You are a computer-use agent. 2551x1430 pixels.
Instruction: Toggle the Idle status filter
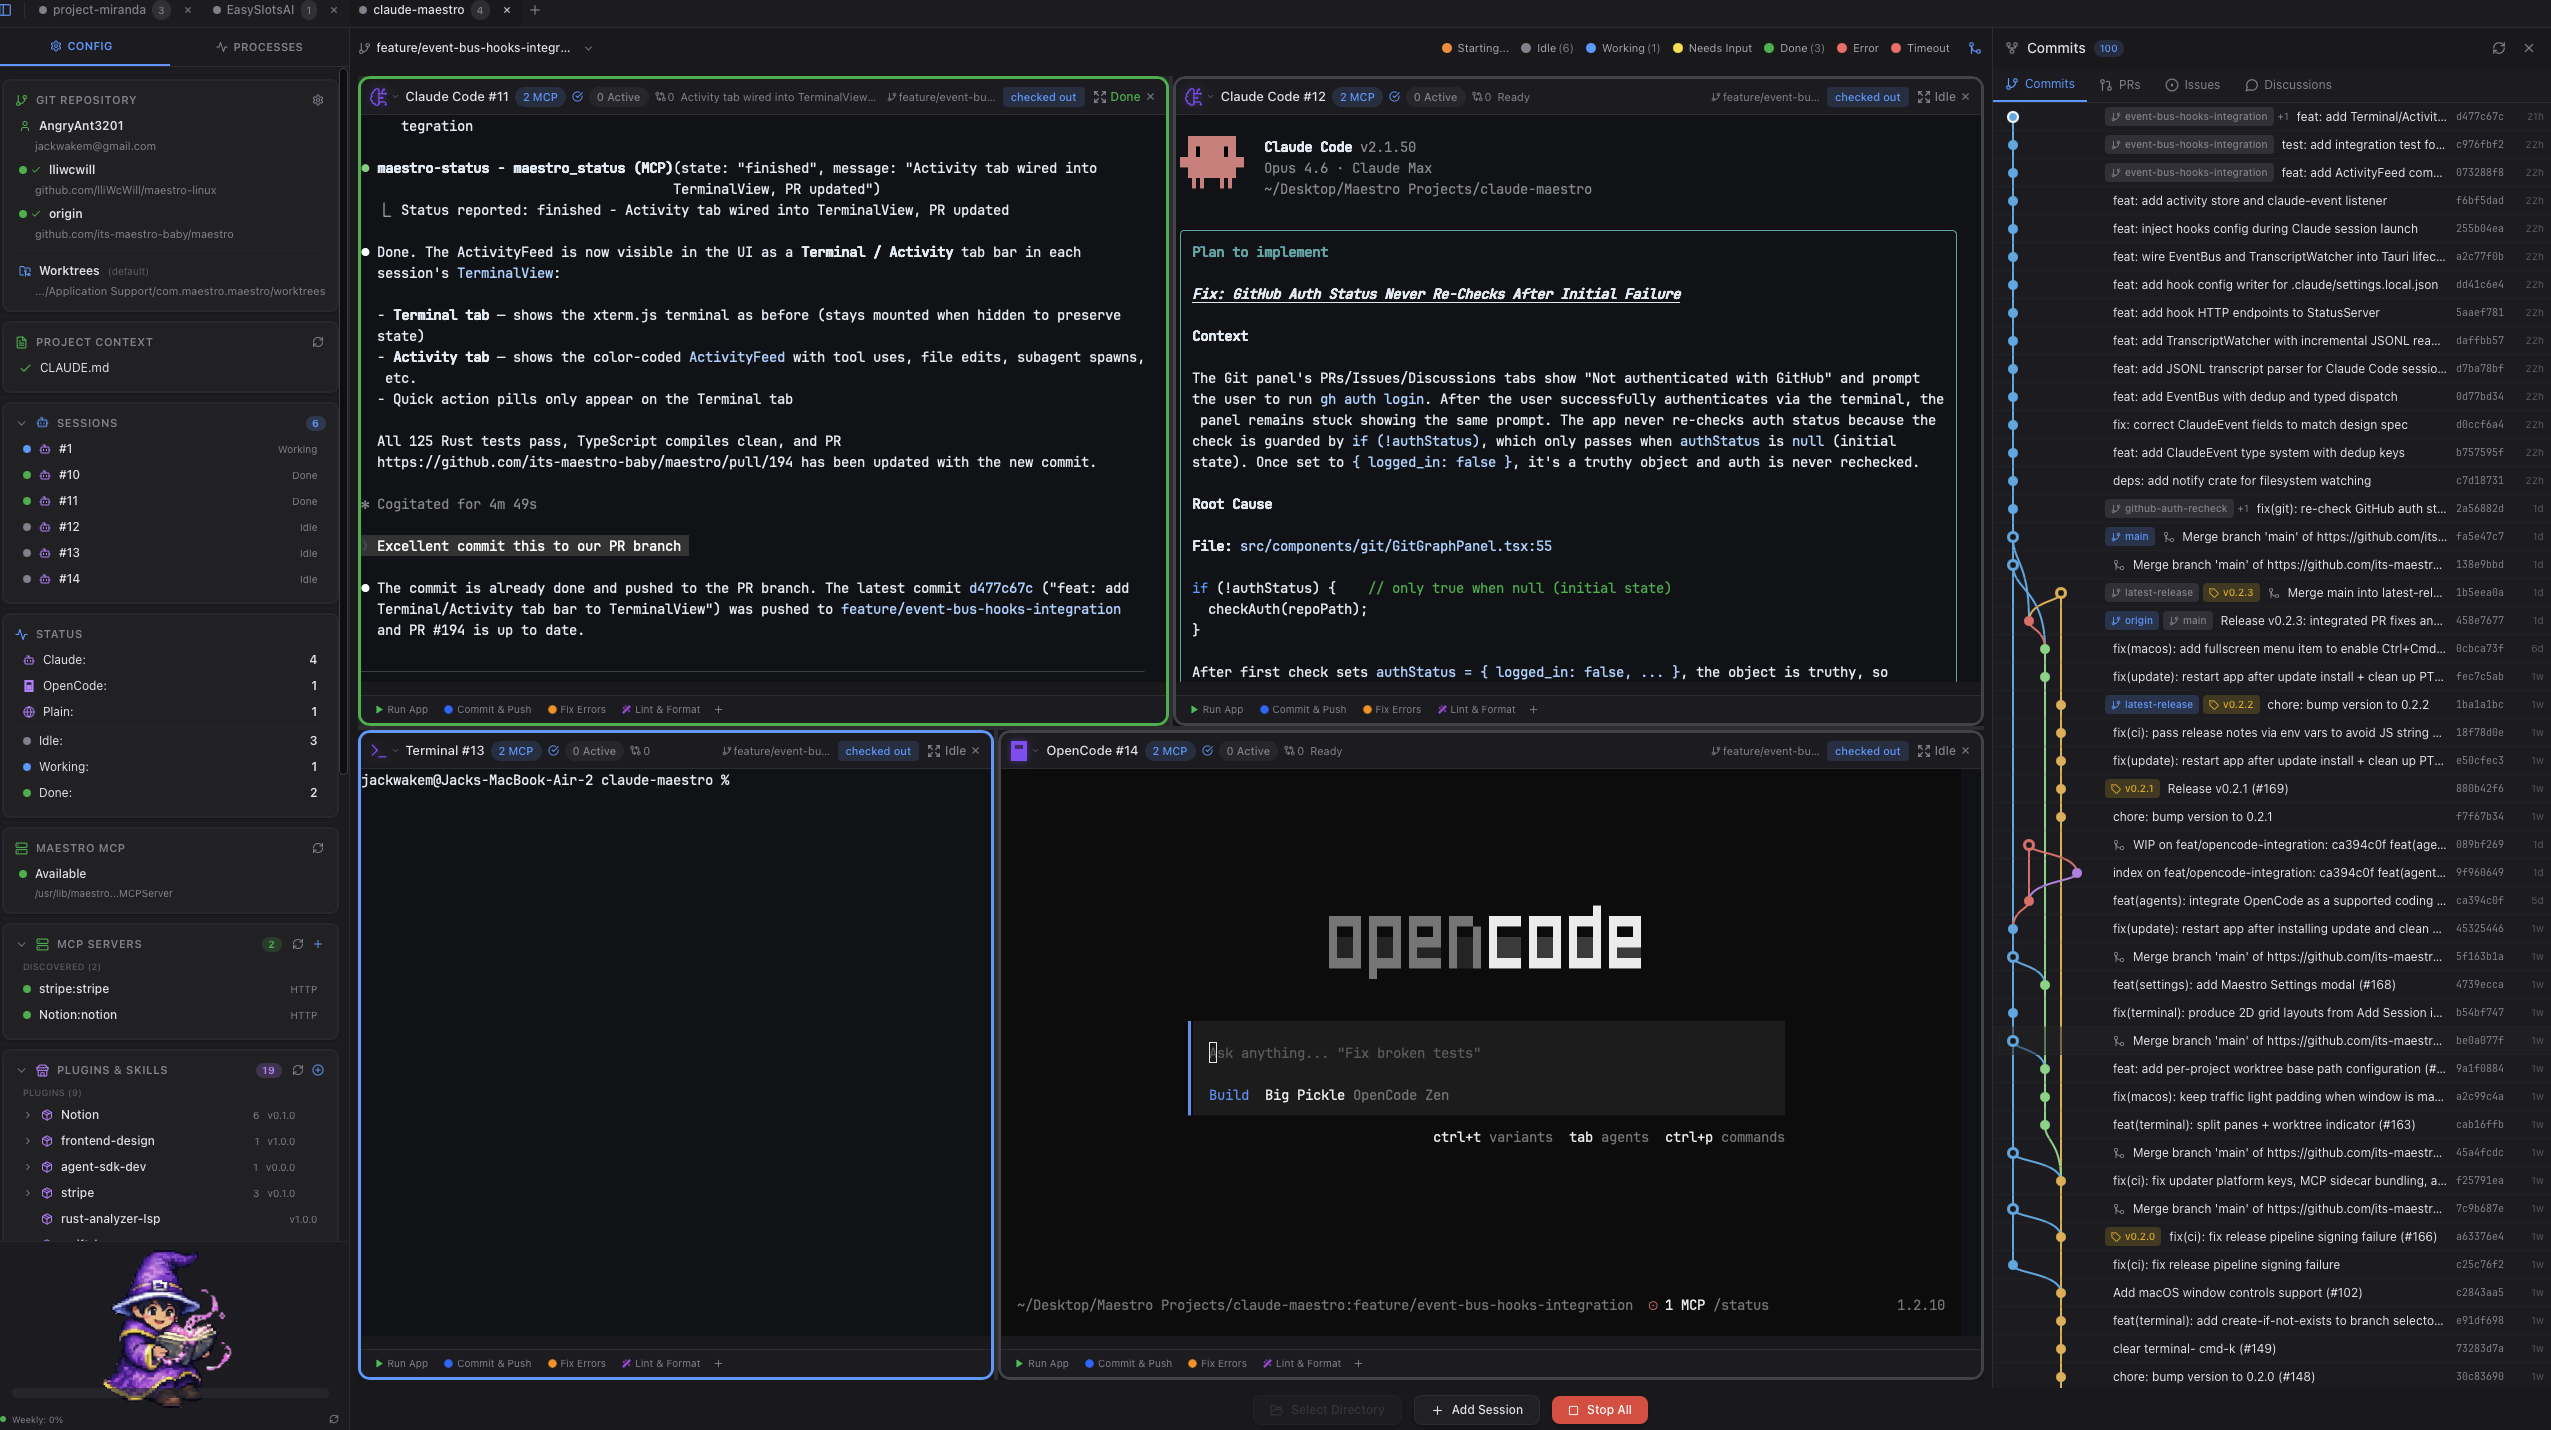[x=1547, y=48]
